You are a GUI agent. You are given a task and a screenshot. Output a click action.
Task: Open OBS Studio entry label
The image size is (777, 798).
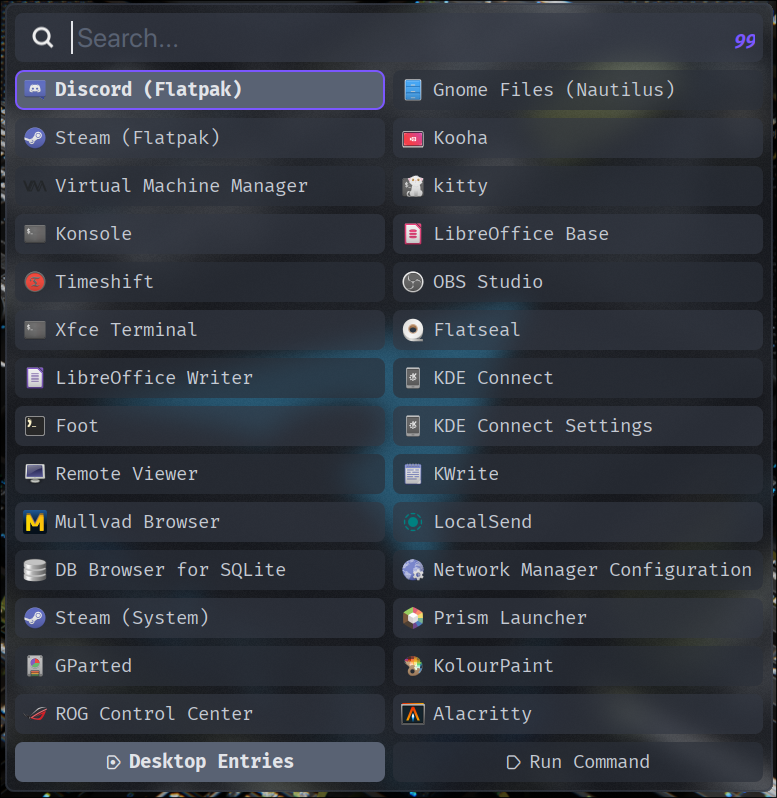pyautogui.click(x=488, y=281)
